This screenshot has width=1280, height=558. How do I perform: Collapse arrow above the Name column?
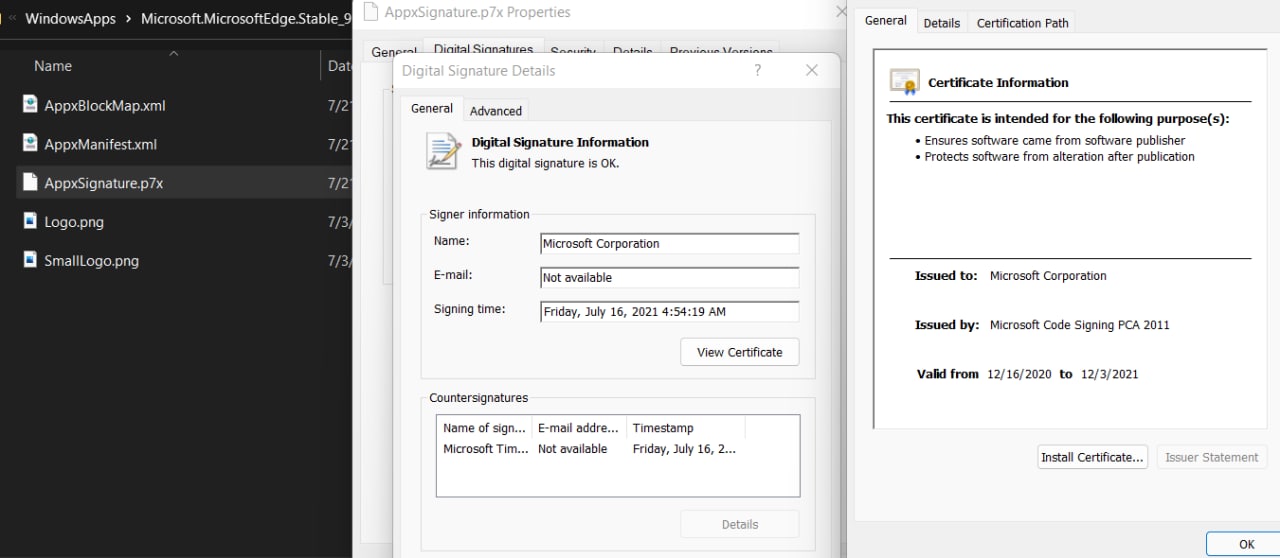pos(174,53)
